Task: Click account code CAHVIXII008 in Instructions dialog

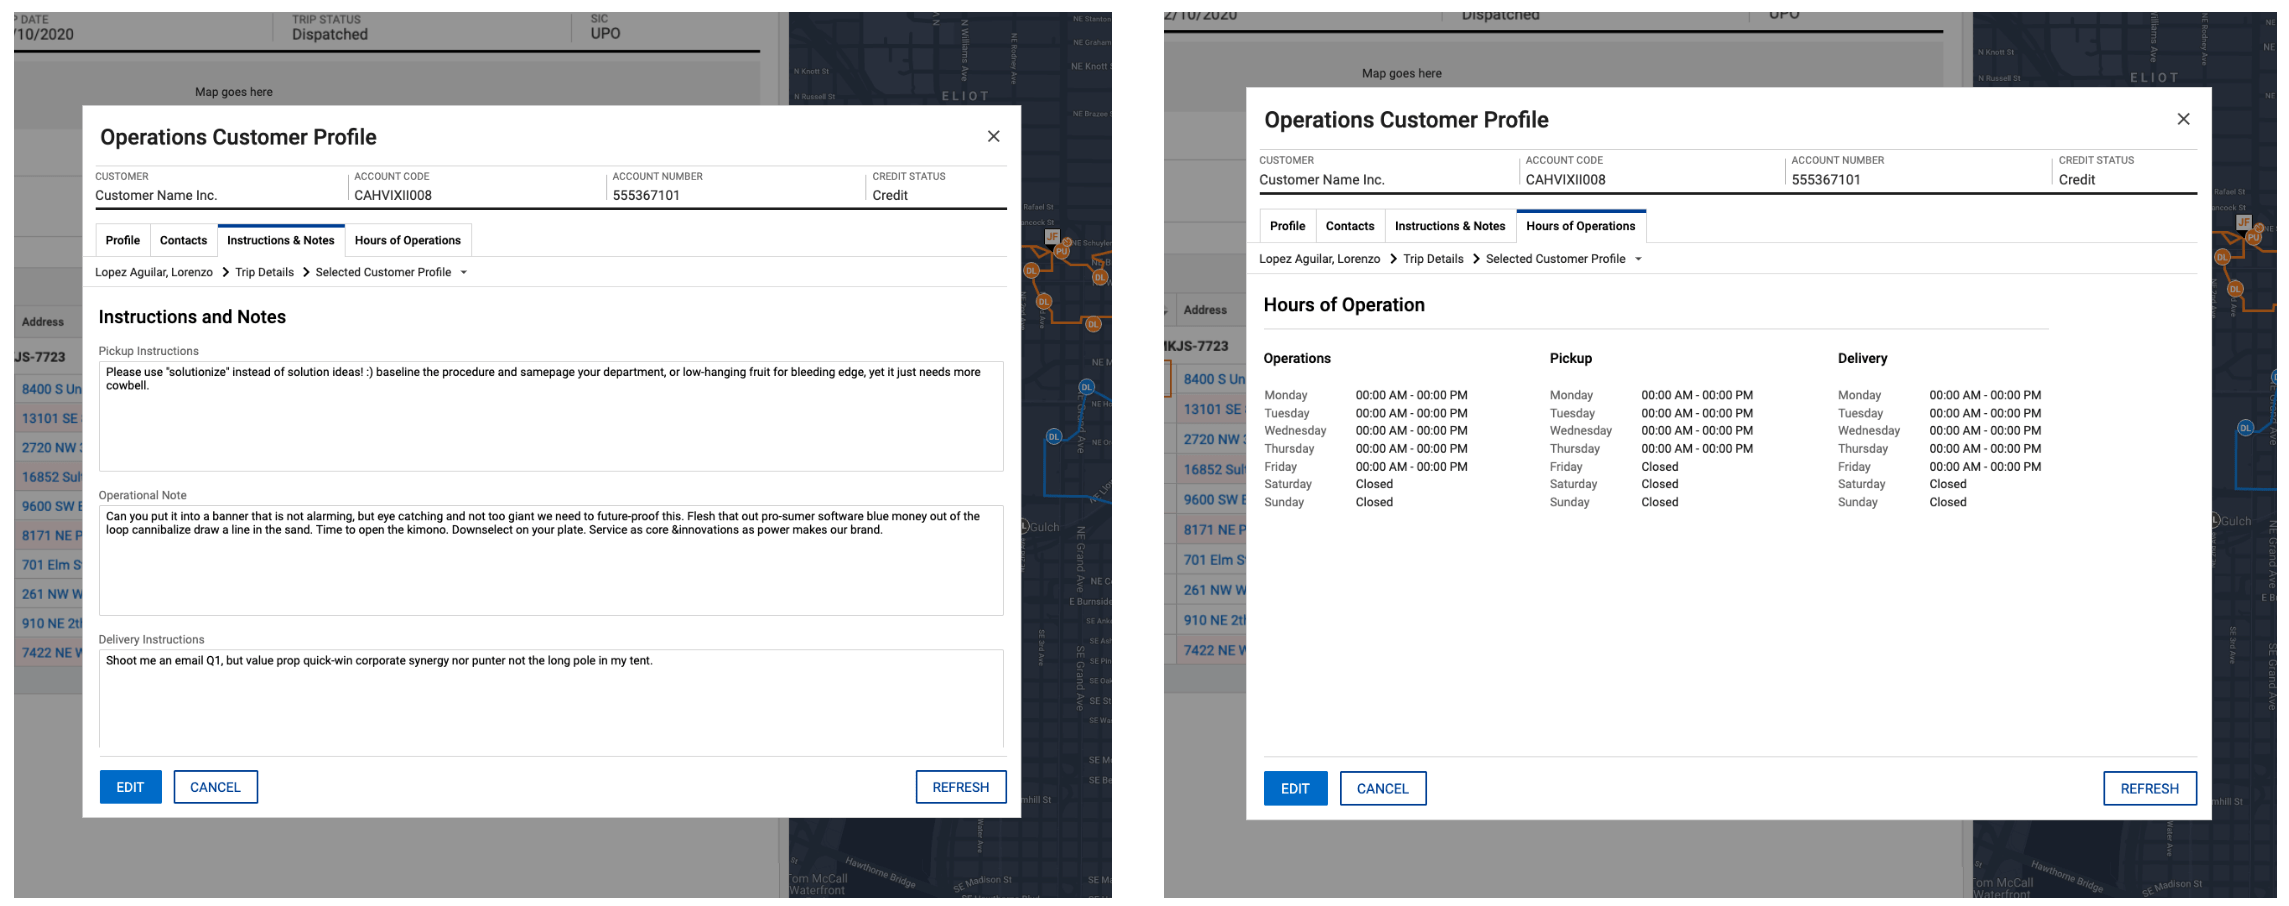Action: (393, 195)
